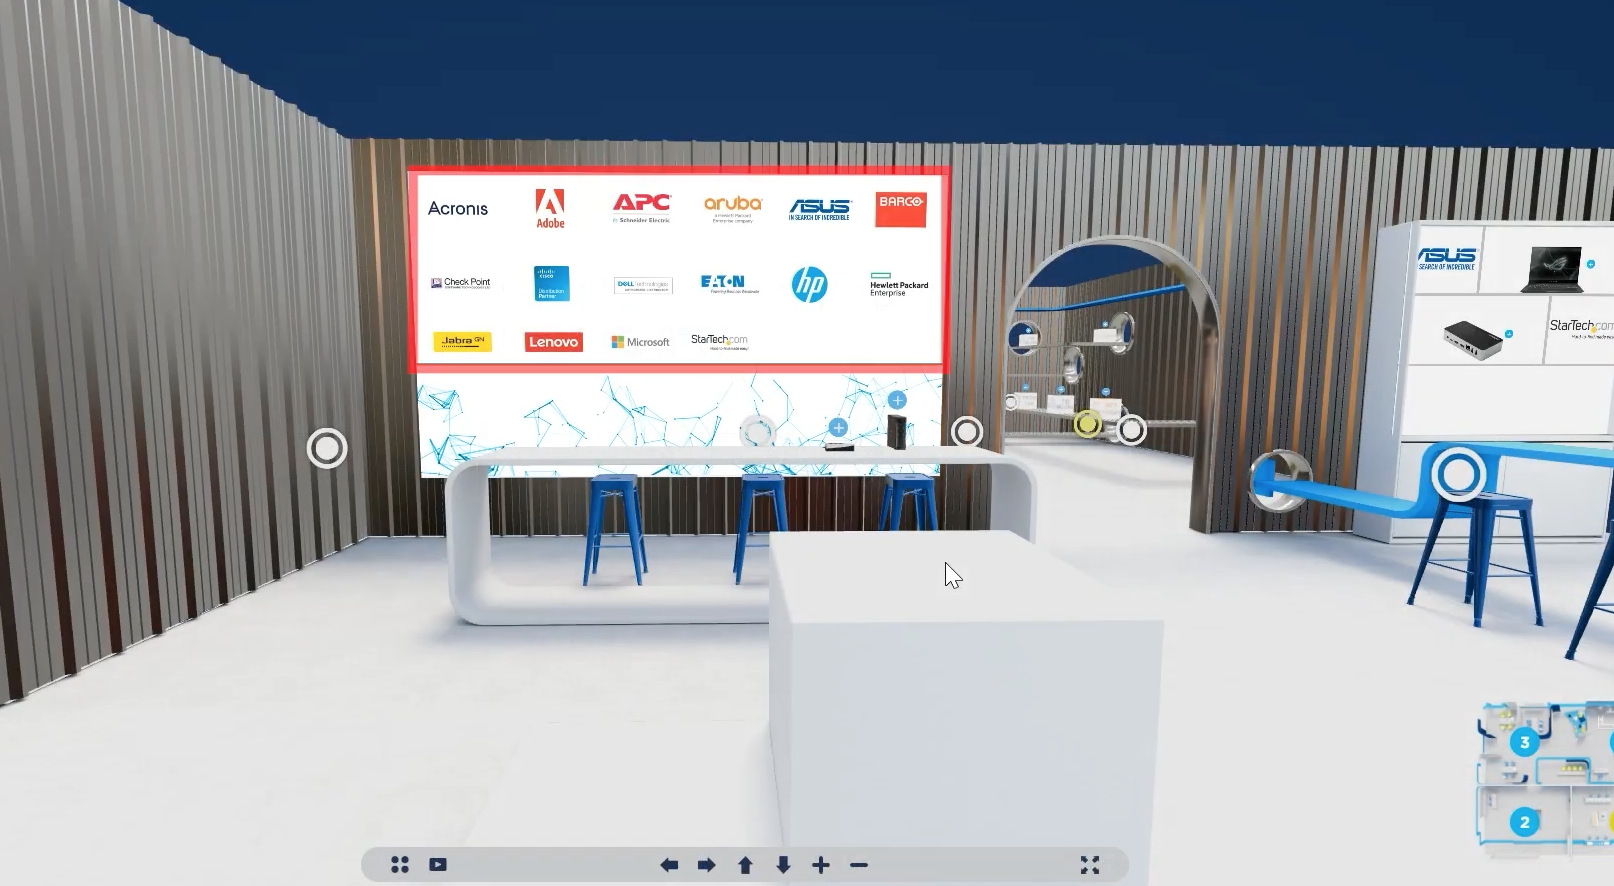The height and width of the screenshot is (886, 1614).
Task: Click the Lenovo logo on brand wall
Action: click(553, 342)
